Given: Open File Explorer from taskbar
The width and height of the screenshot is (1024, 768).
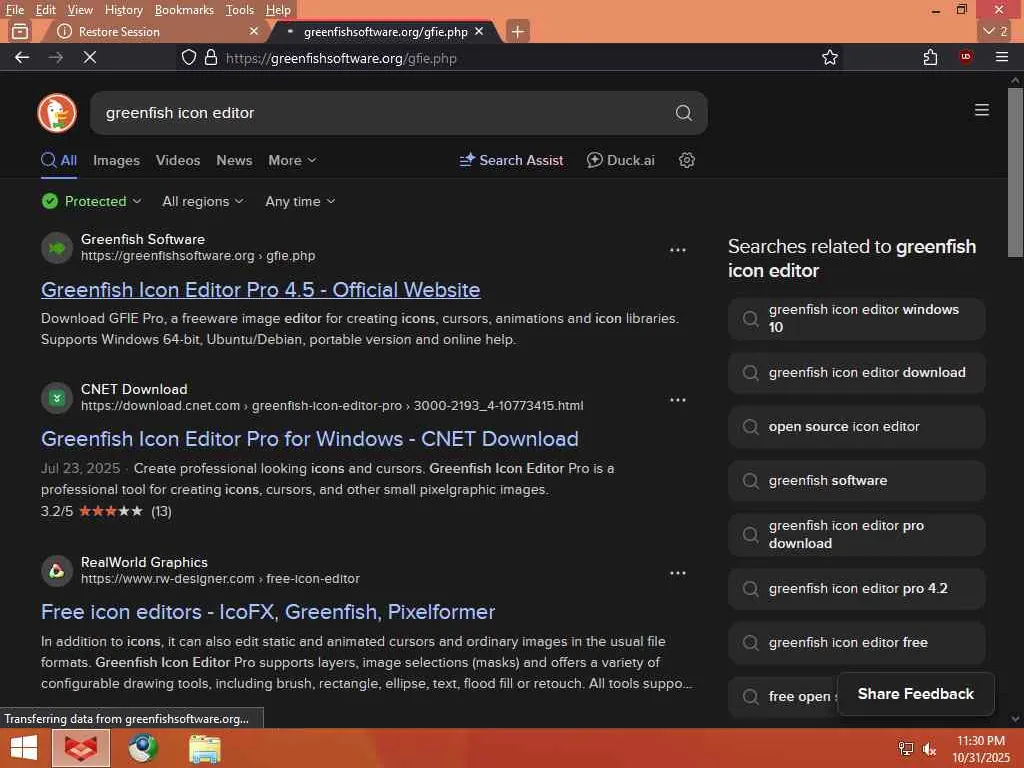Looking at the screenshot, I should pyautogui.click(x=204, y=748).
